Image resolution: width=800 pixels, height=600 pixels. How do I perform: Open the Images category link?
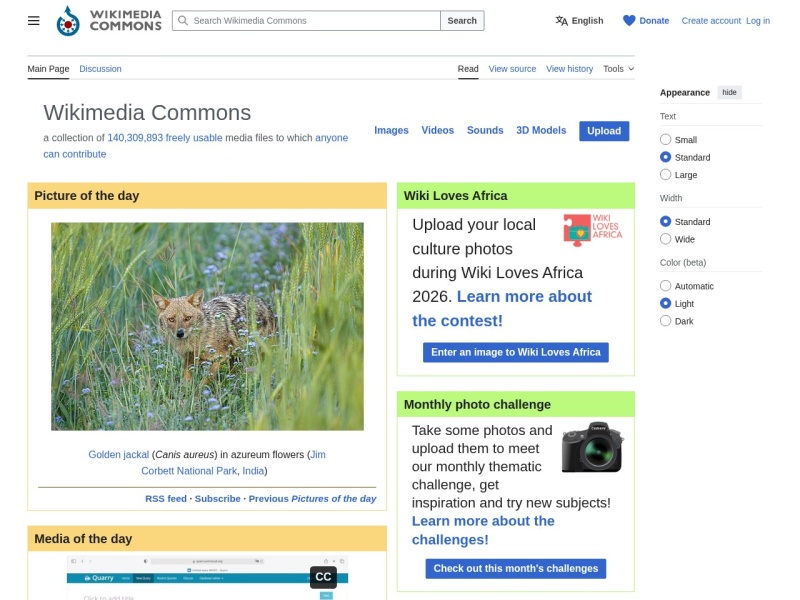point(391,131)
